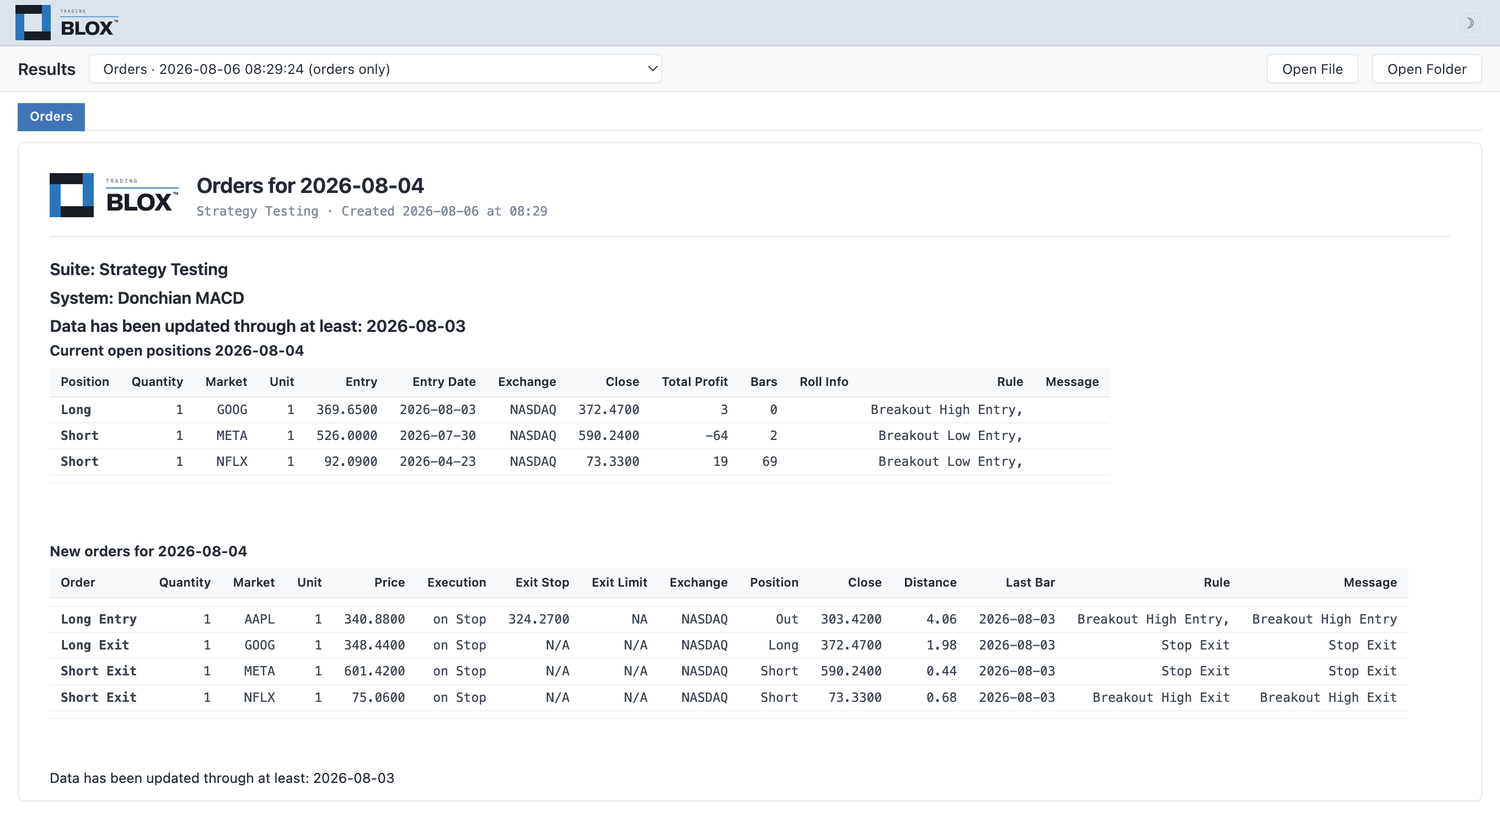1500x816 pixels.
Task: Click the Exit Limit column header
Action: coord(620,583)
